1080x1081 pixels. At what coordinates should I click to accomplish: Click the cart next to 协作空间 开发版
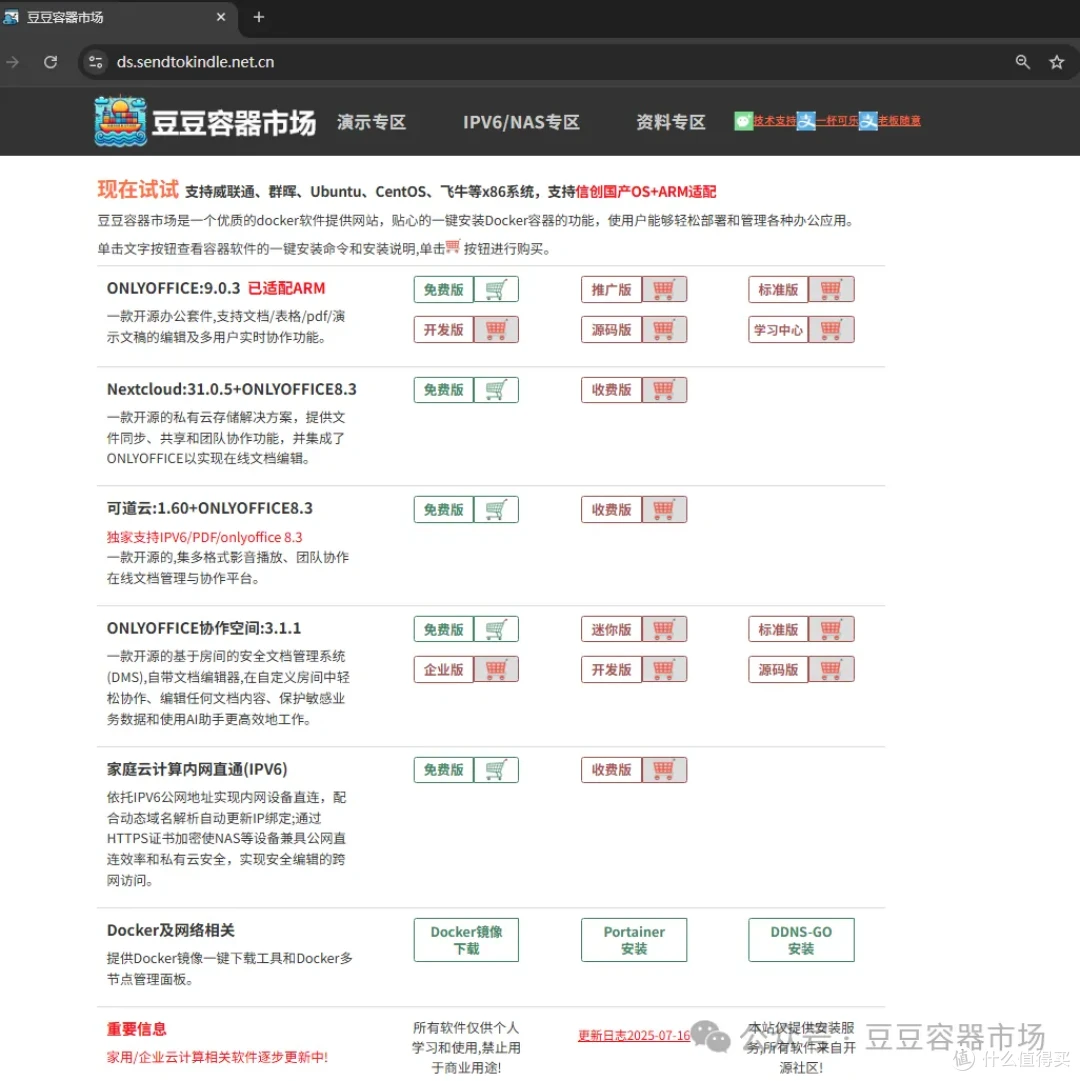tap(664, 669)
